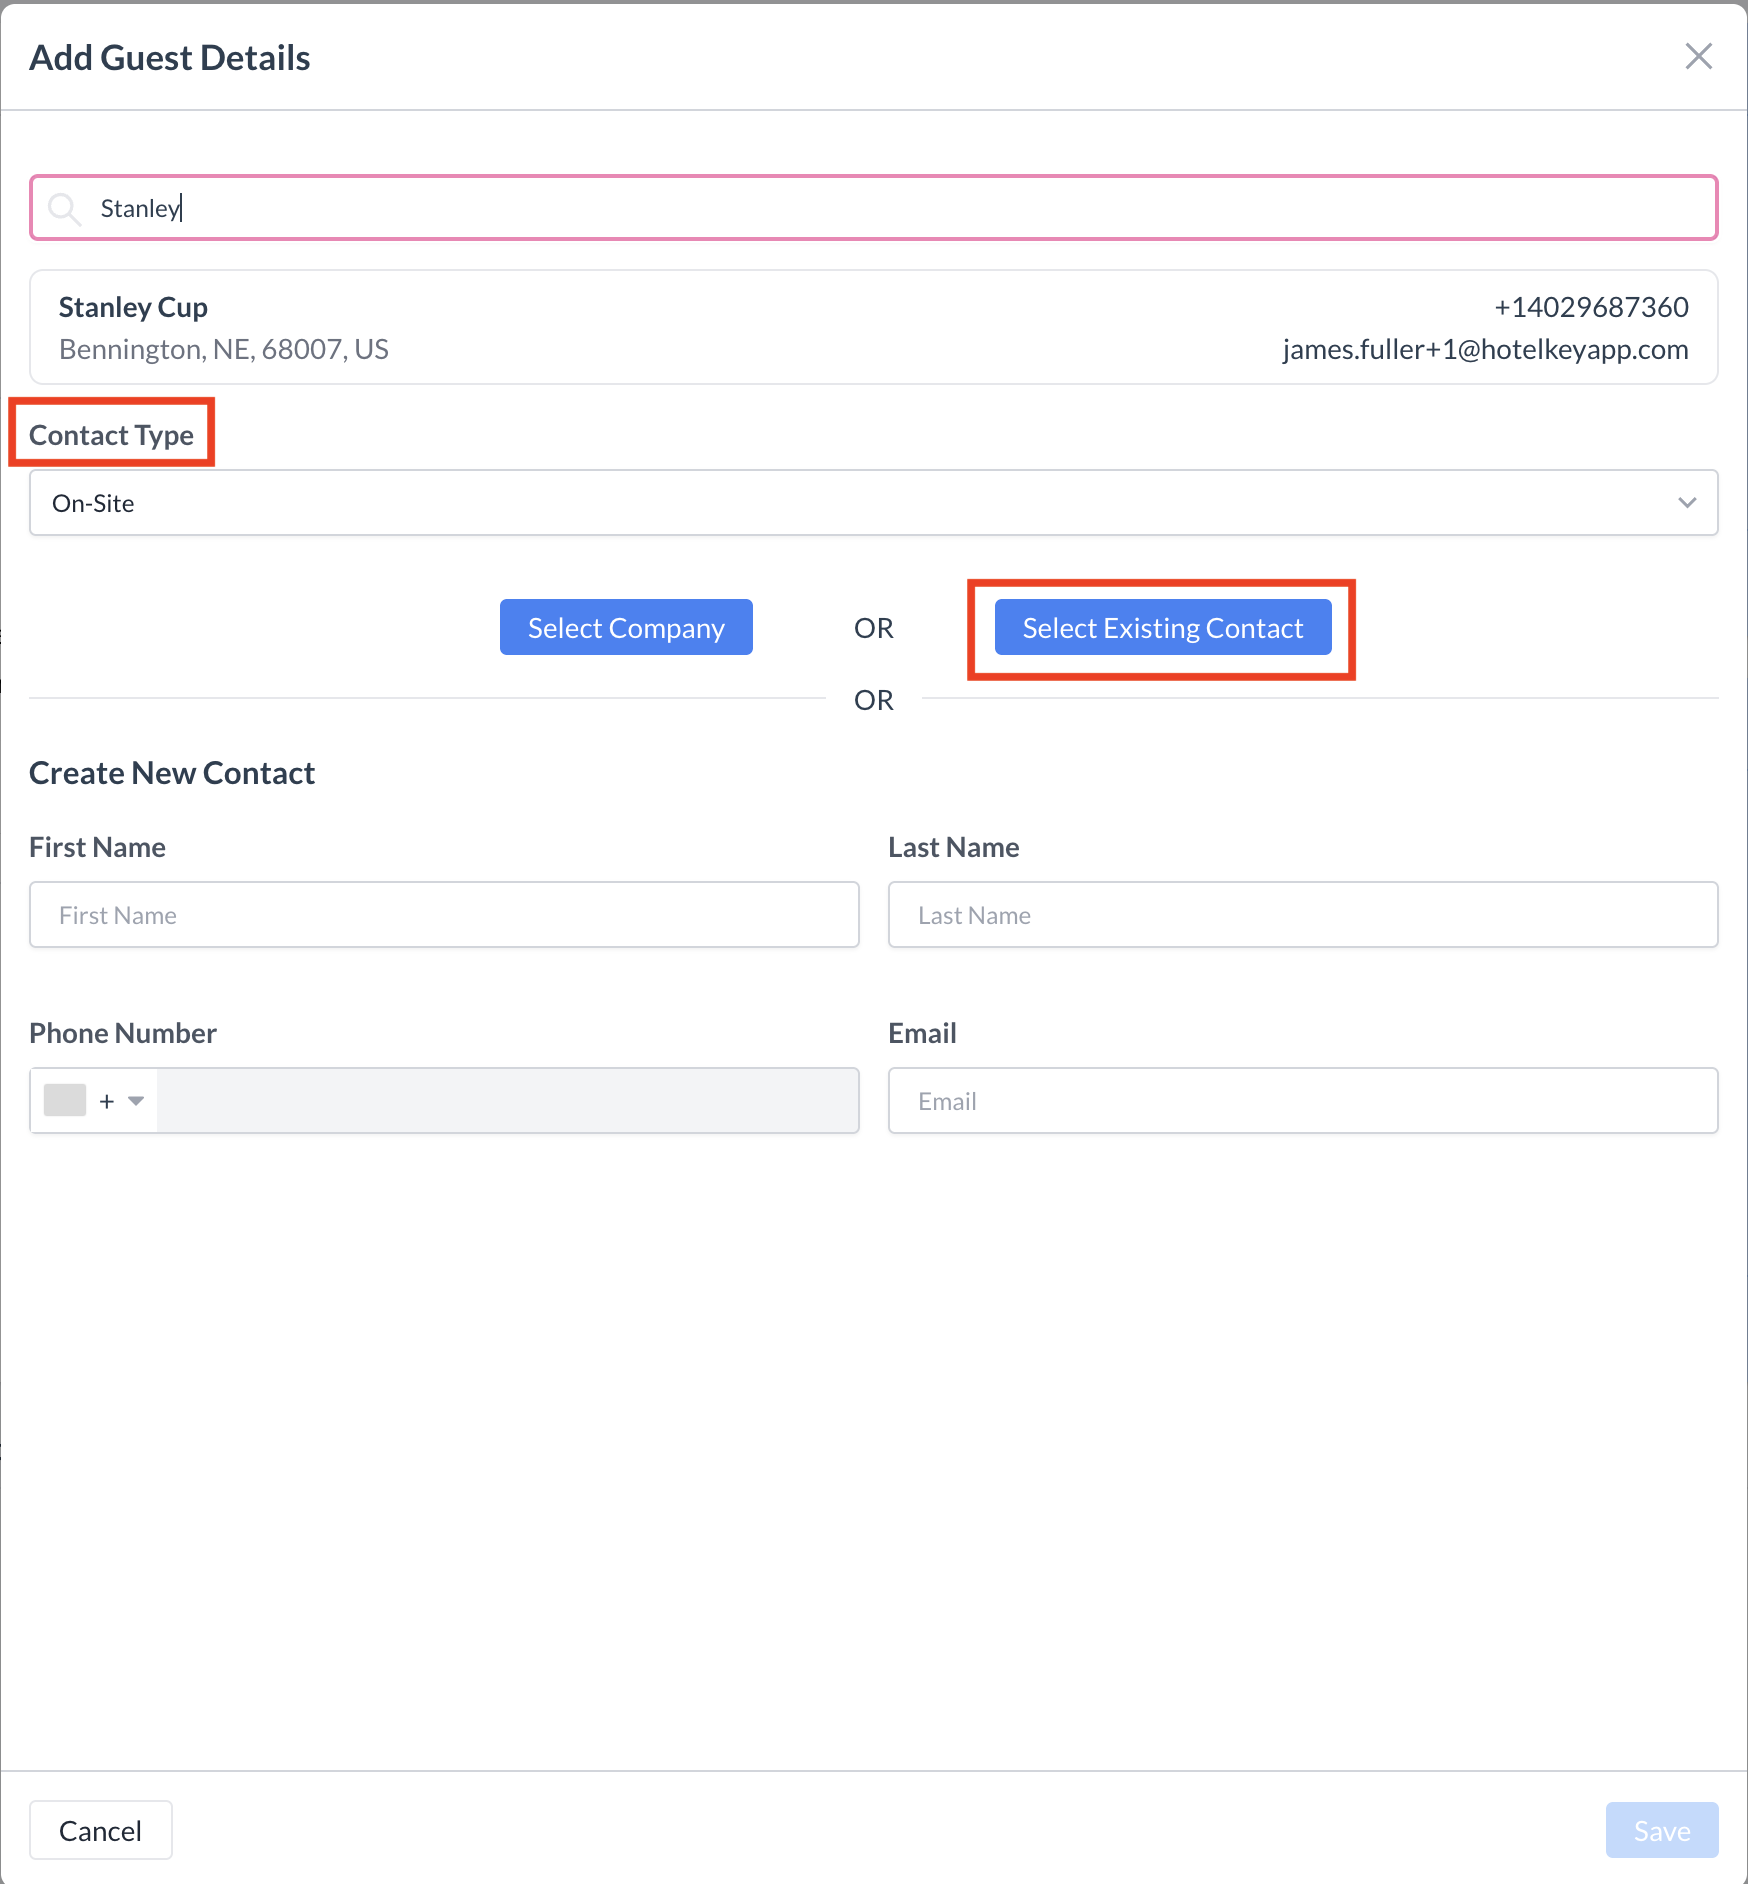Viewport: 1748px width, 1884px height.
Task: Click the phone number +14029687360
Action: click(x=1590, y=307)
